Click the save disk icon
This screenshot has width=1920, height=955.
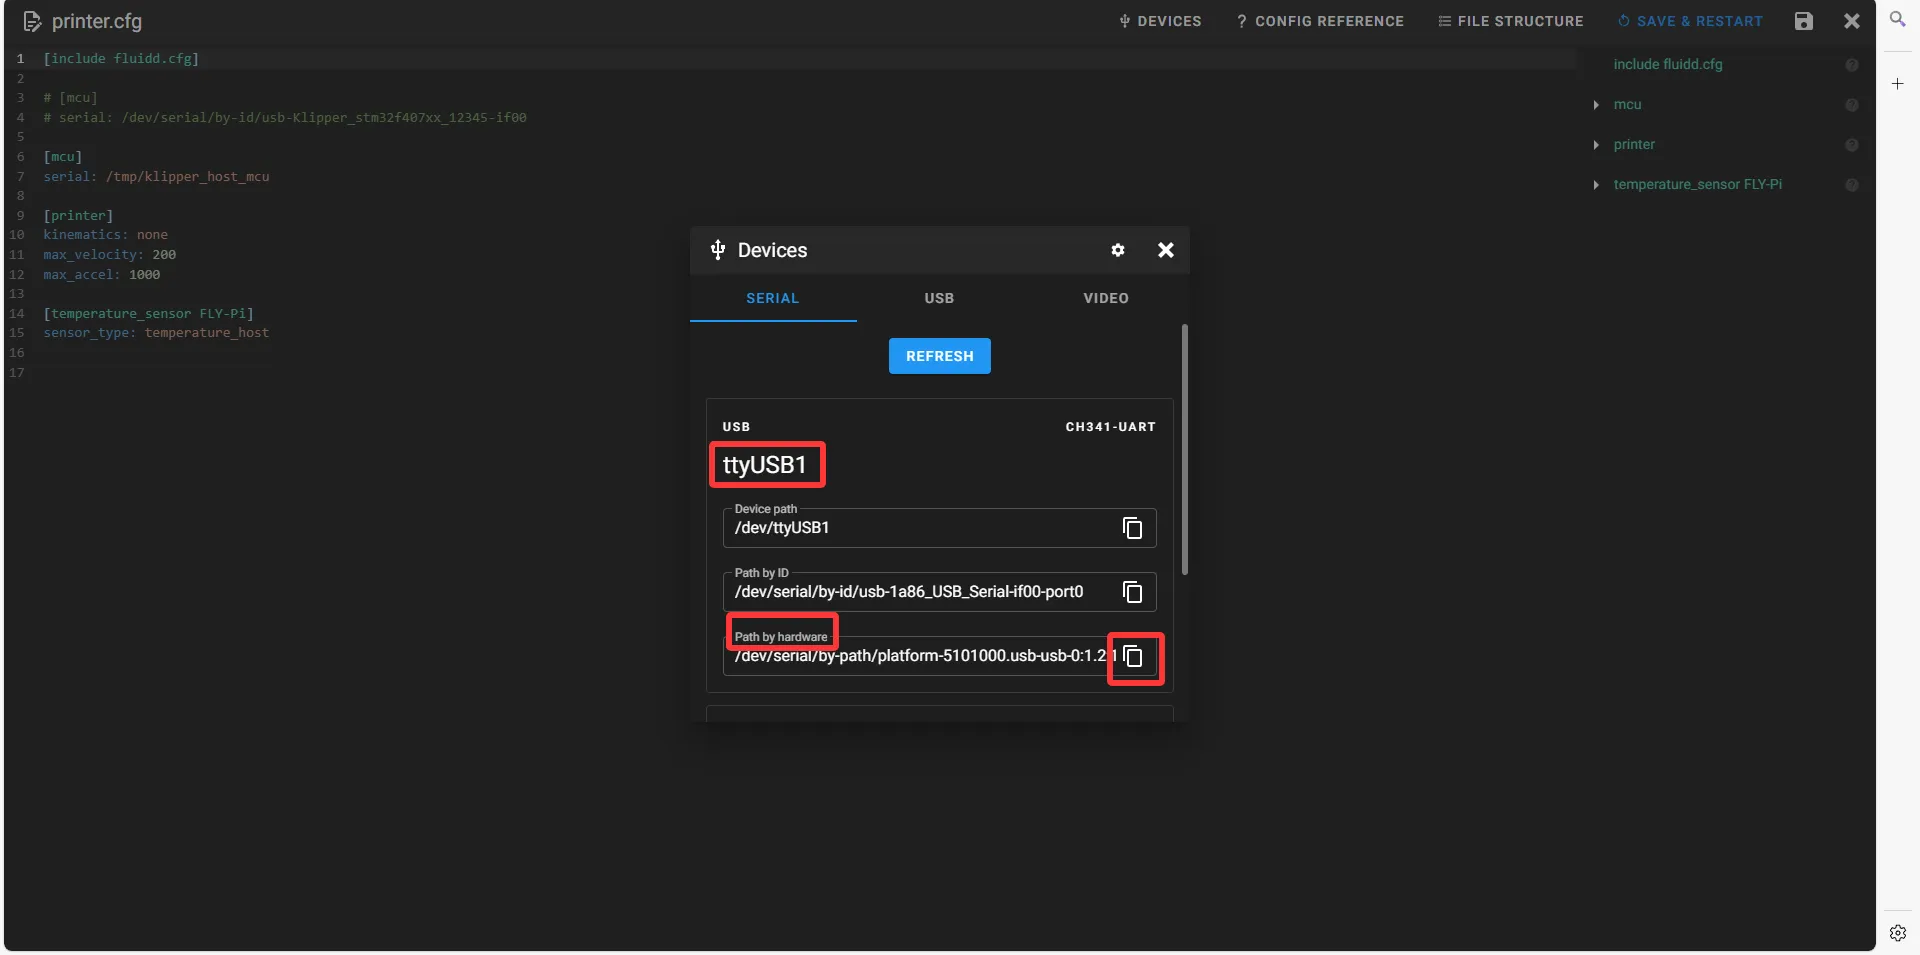coord(1803,21)
